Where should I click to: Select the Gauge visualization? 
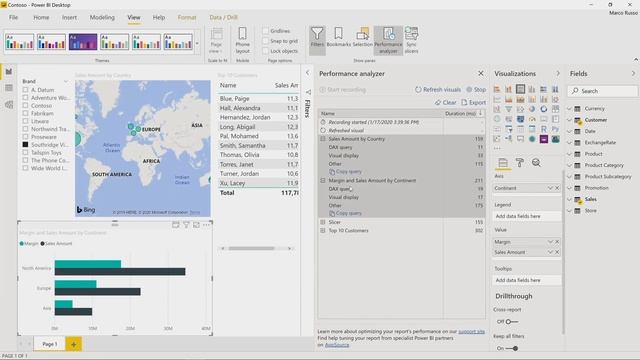tap(532, 119)
